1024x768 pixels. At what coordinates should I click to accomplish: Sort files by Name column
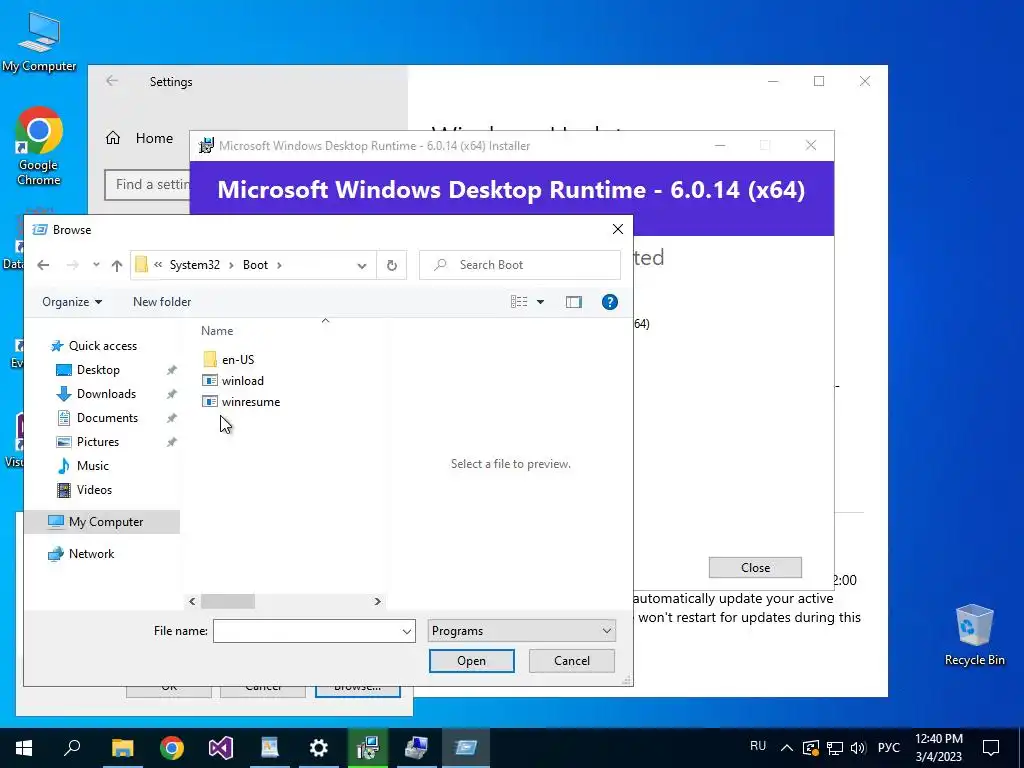pyautogui.click(x=217, y=331)
